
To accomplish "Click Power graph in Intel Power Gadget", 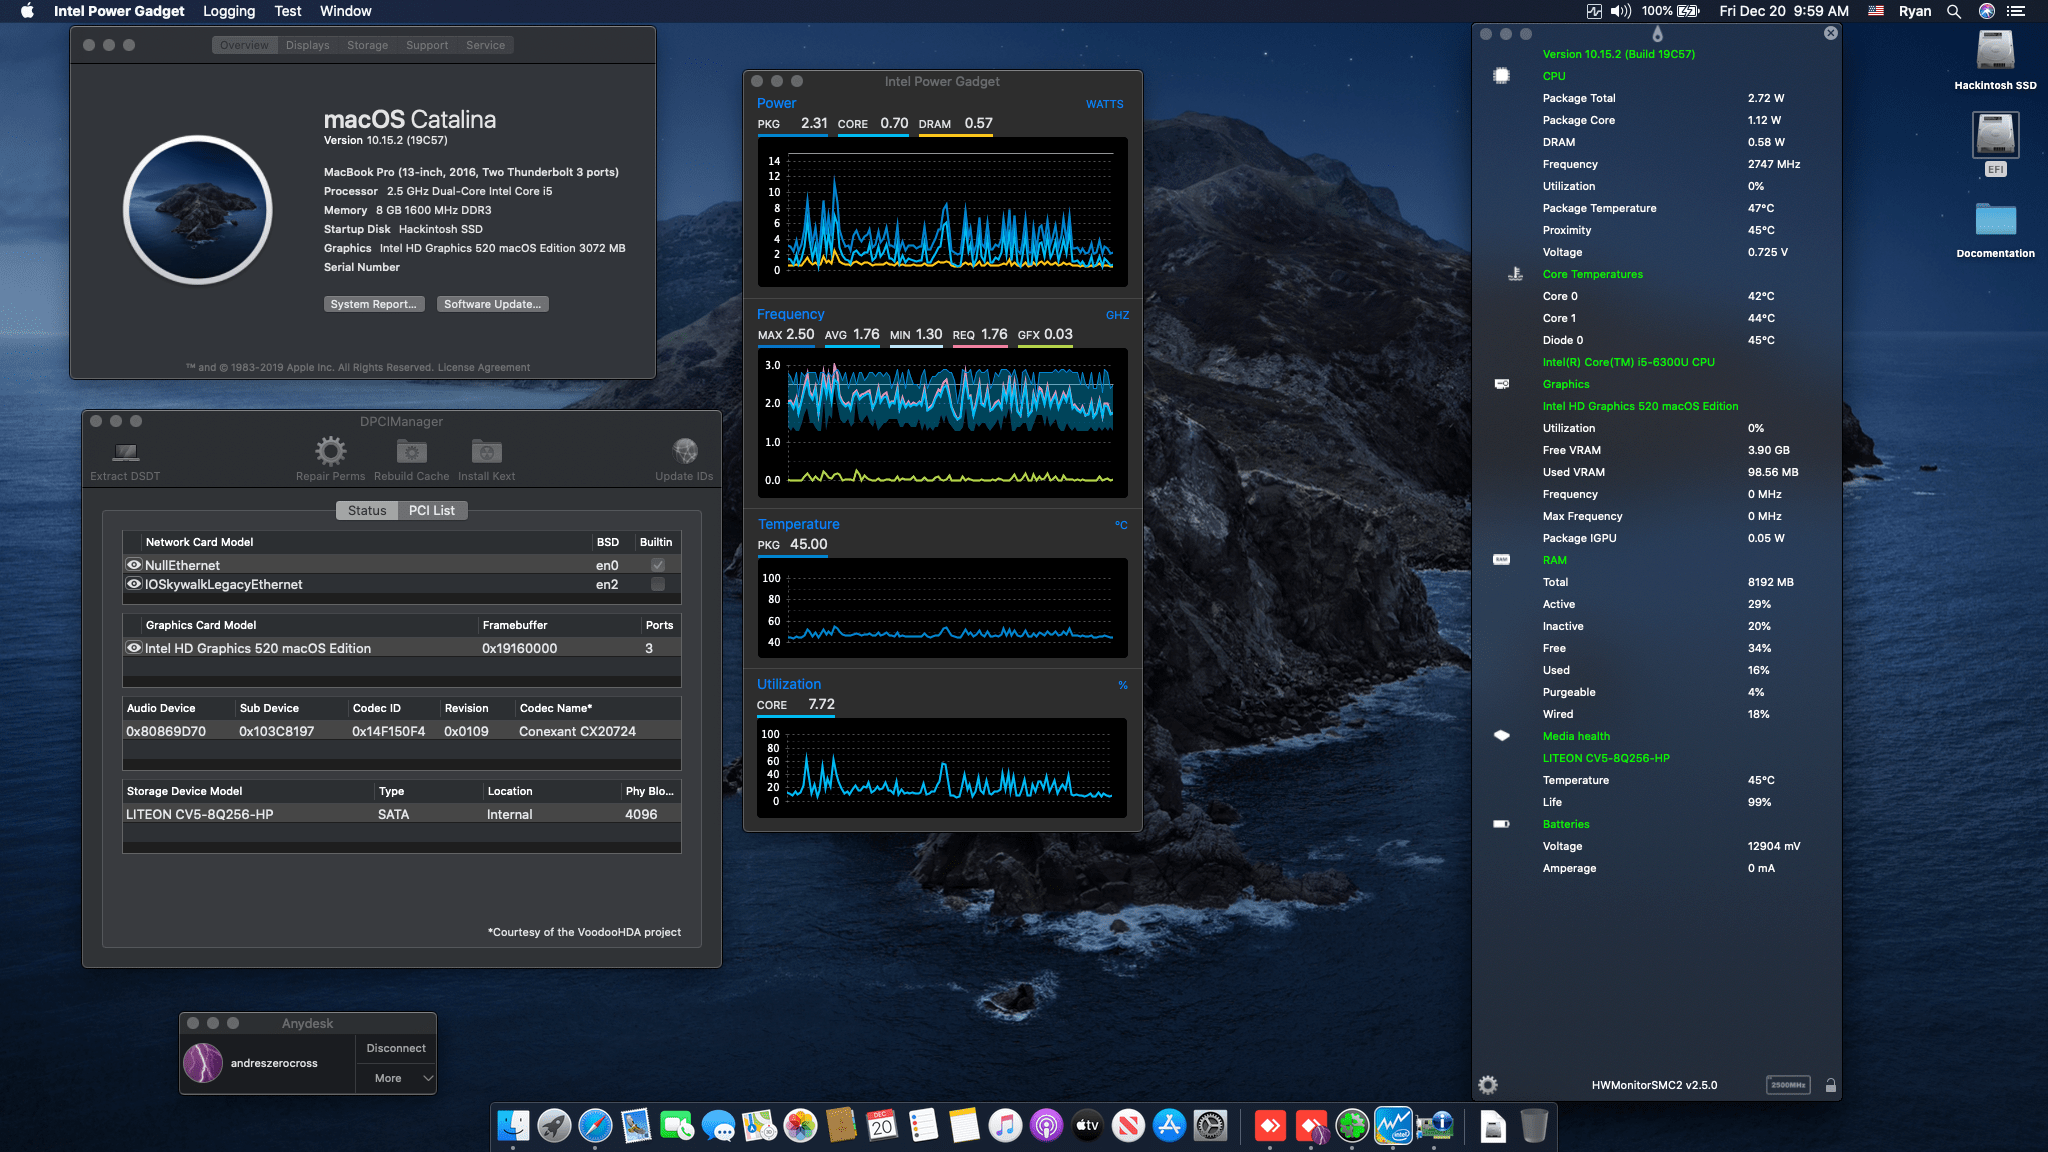I will click(942, 212).
